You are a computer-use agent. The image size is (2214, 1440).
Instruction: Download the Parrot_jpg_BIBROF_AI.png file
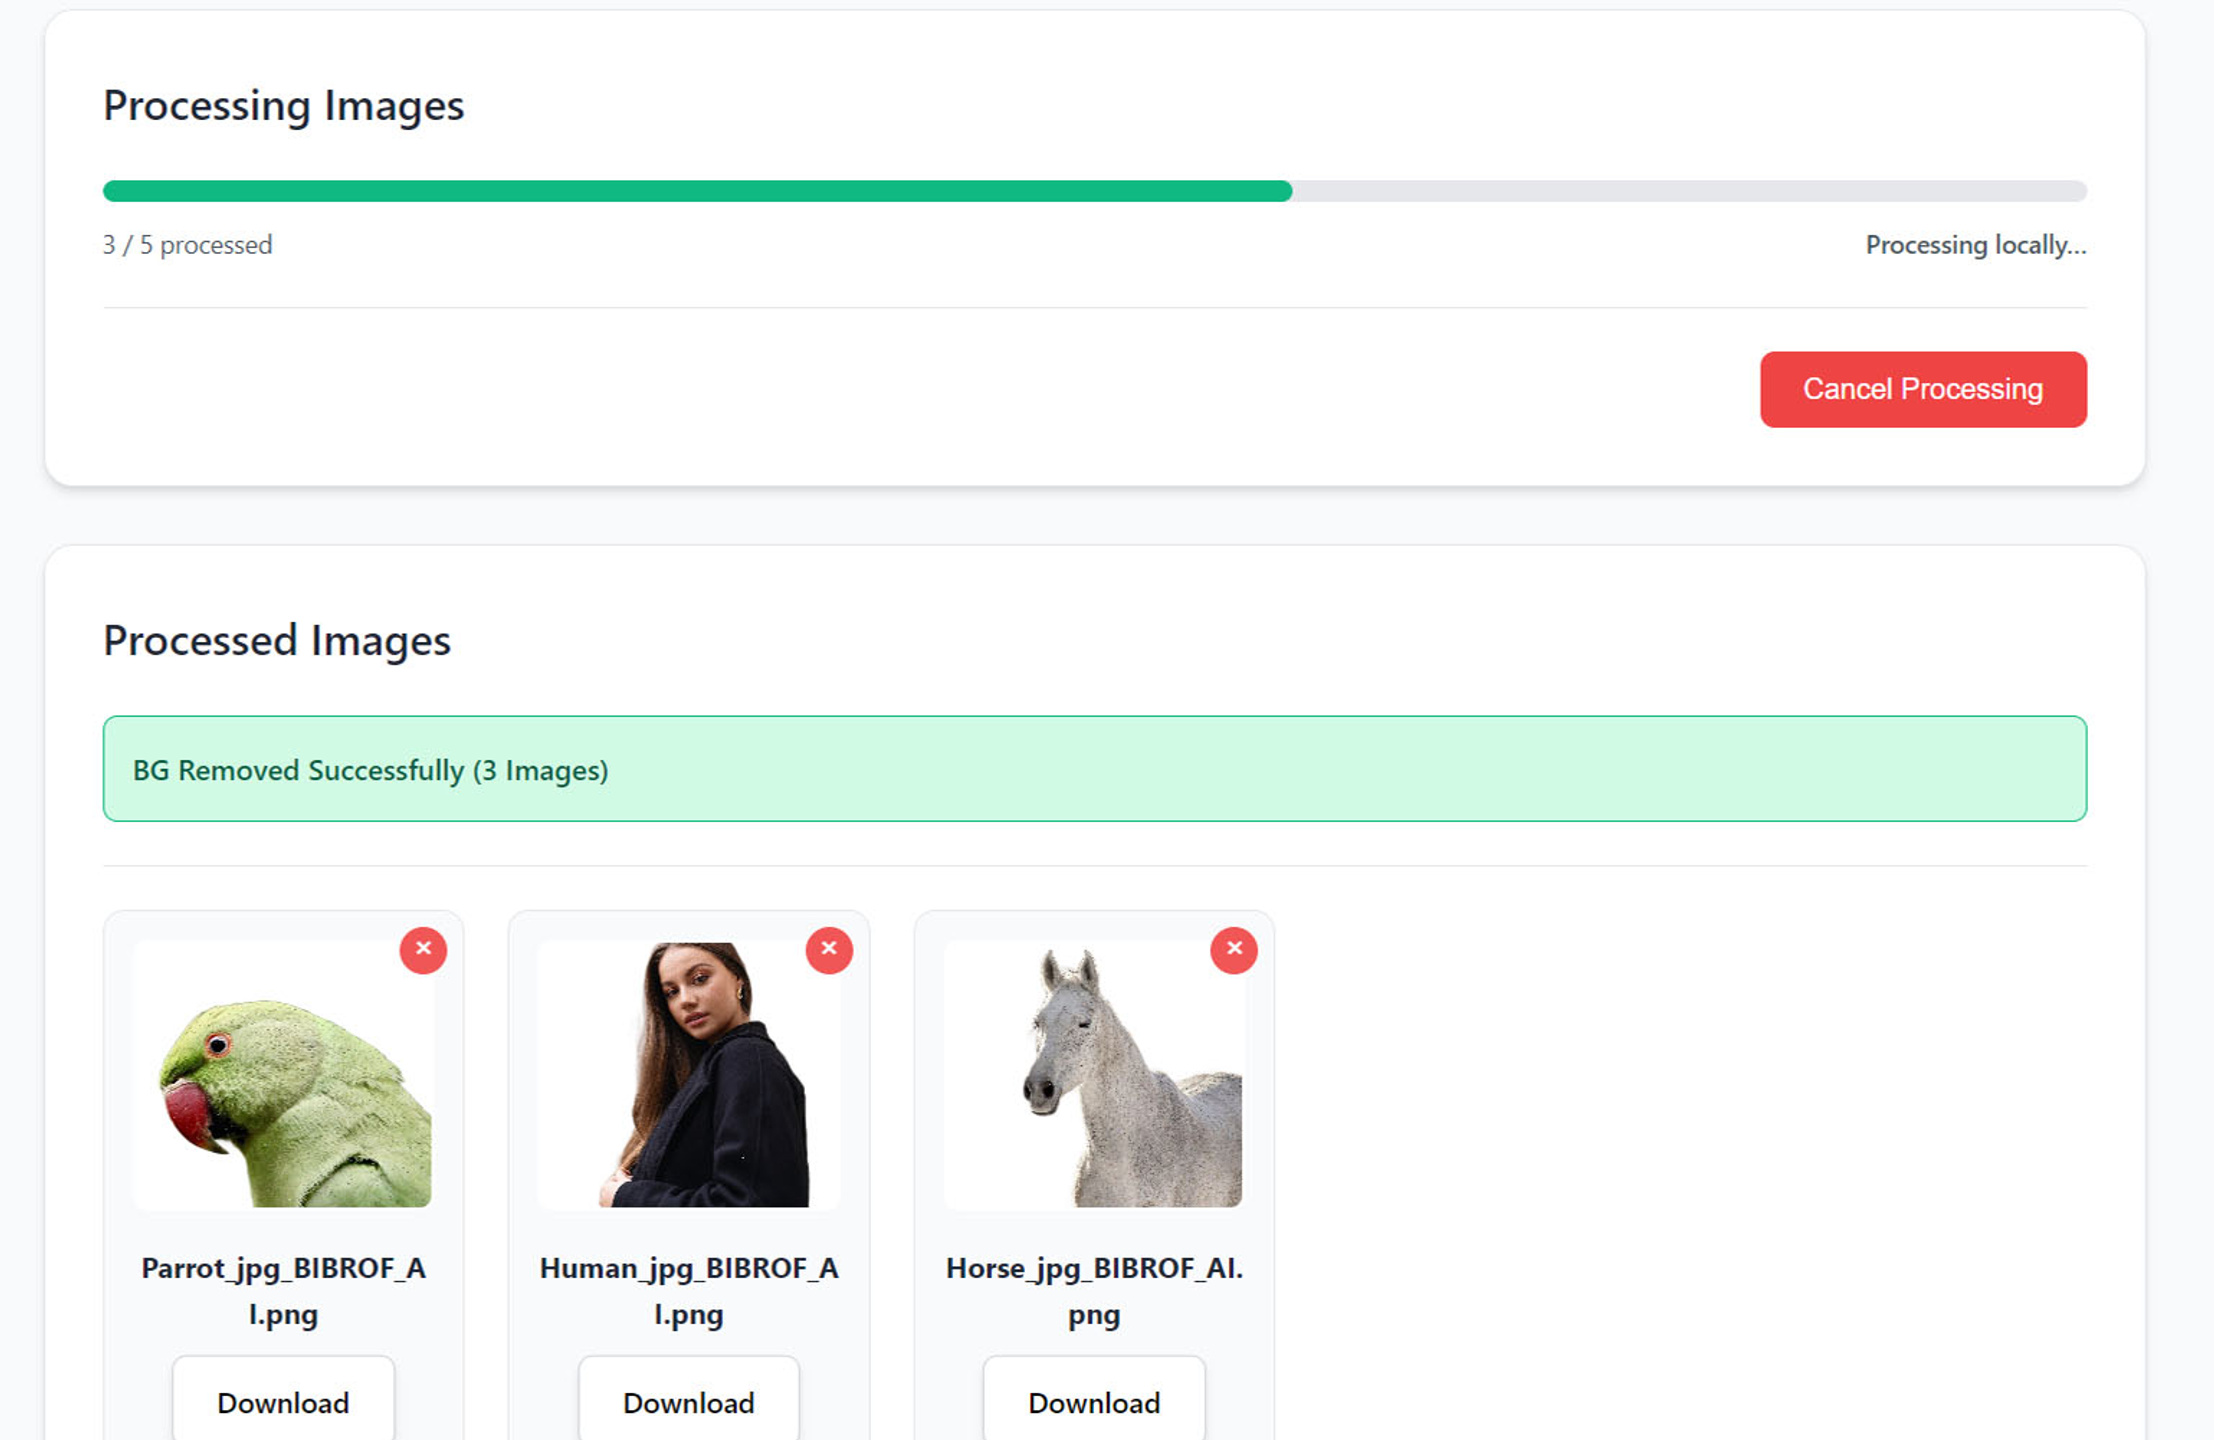tap(283, 1402)
